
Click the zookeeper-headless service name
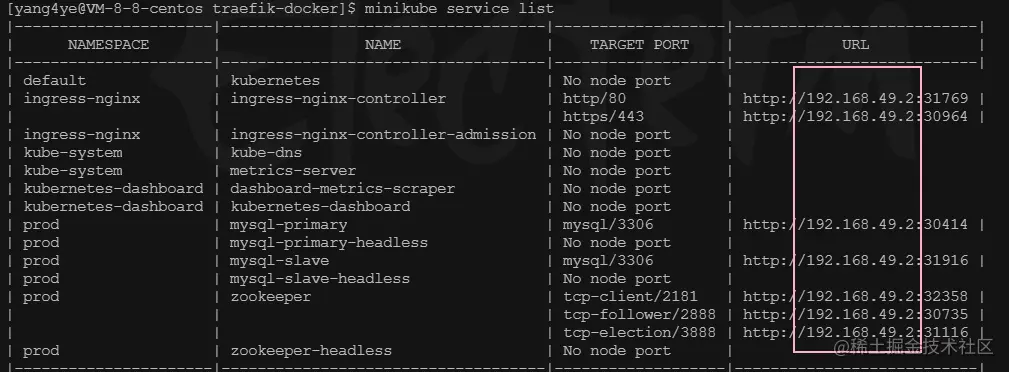(x=311, y=351)
